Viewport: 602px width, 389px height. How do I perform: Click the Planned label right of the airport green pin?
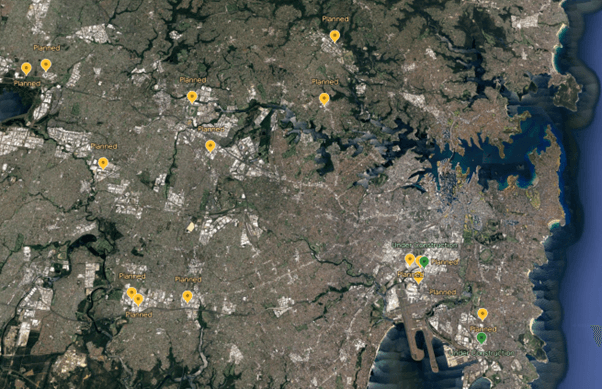(x=445, y=262)
